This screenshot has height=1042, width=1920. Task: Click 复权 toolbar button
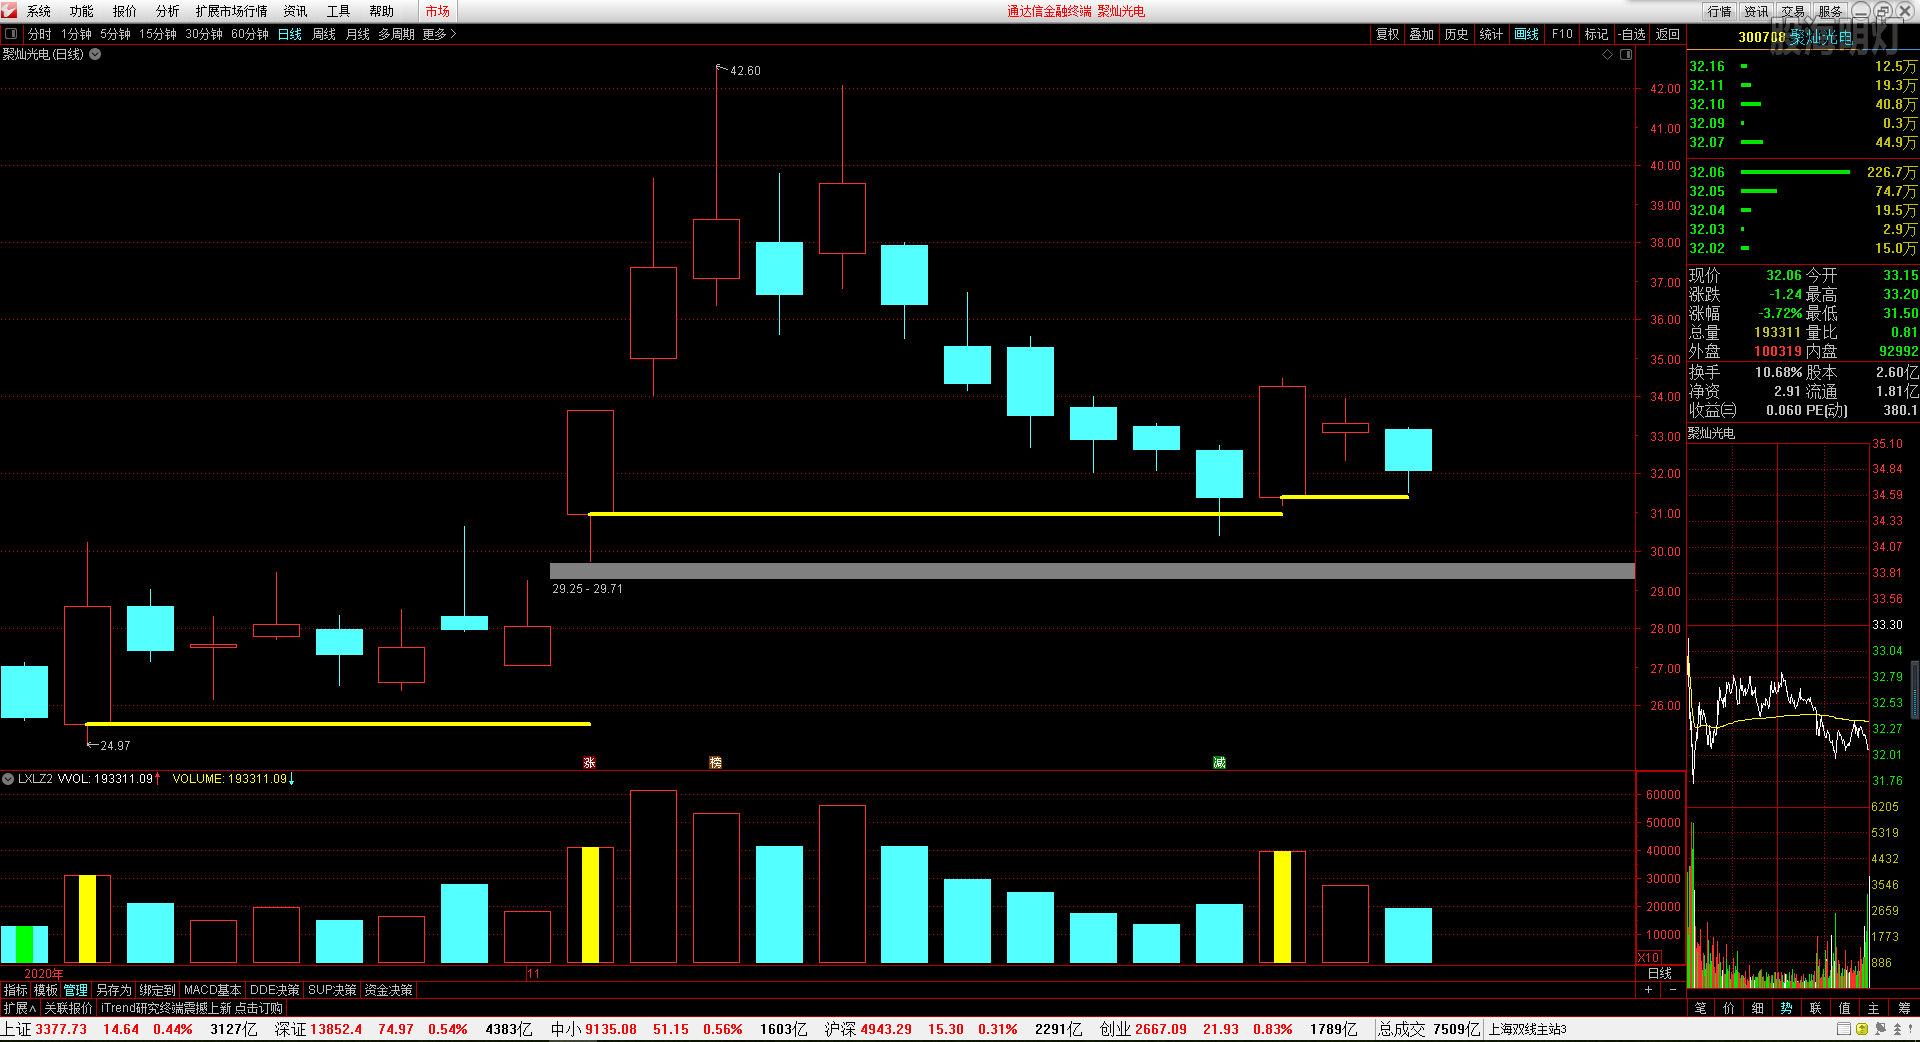(x=1388, y=34)
